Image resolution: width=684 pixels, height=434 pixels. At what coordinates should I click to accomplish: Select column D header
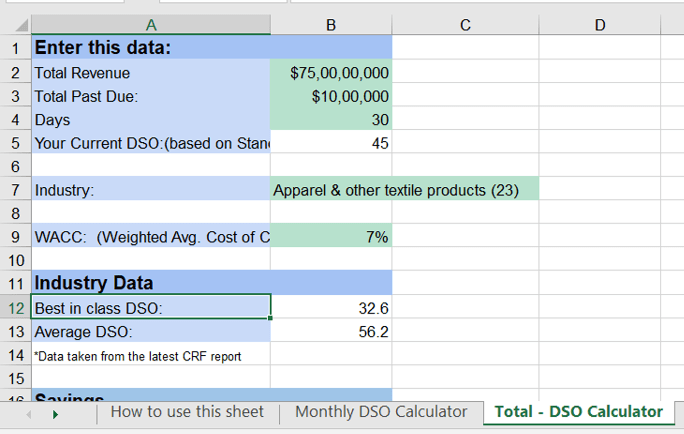tap(600, 25)
